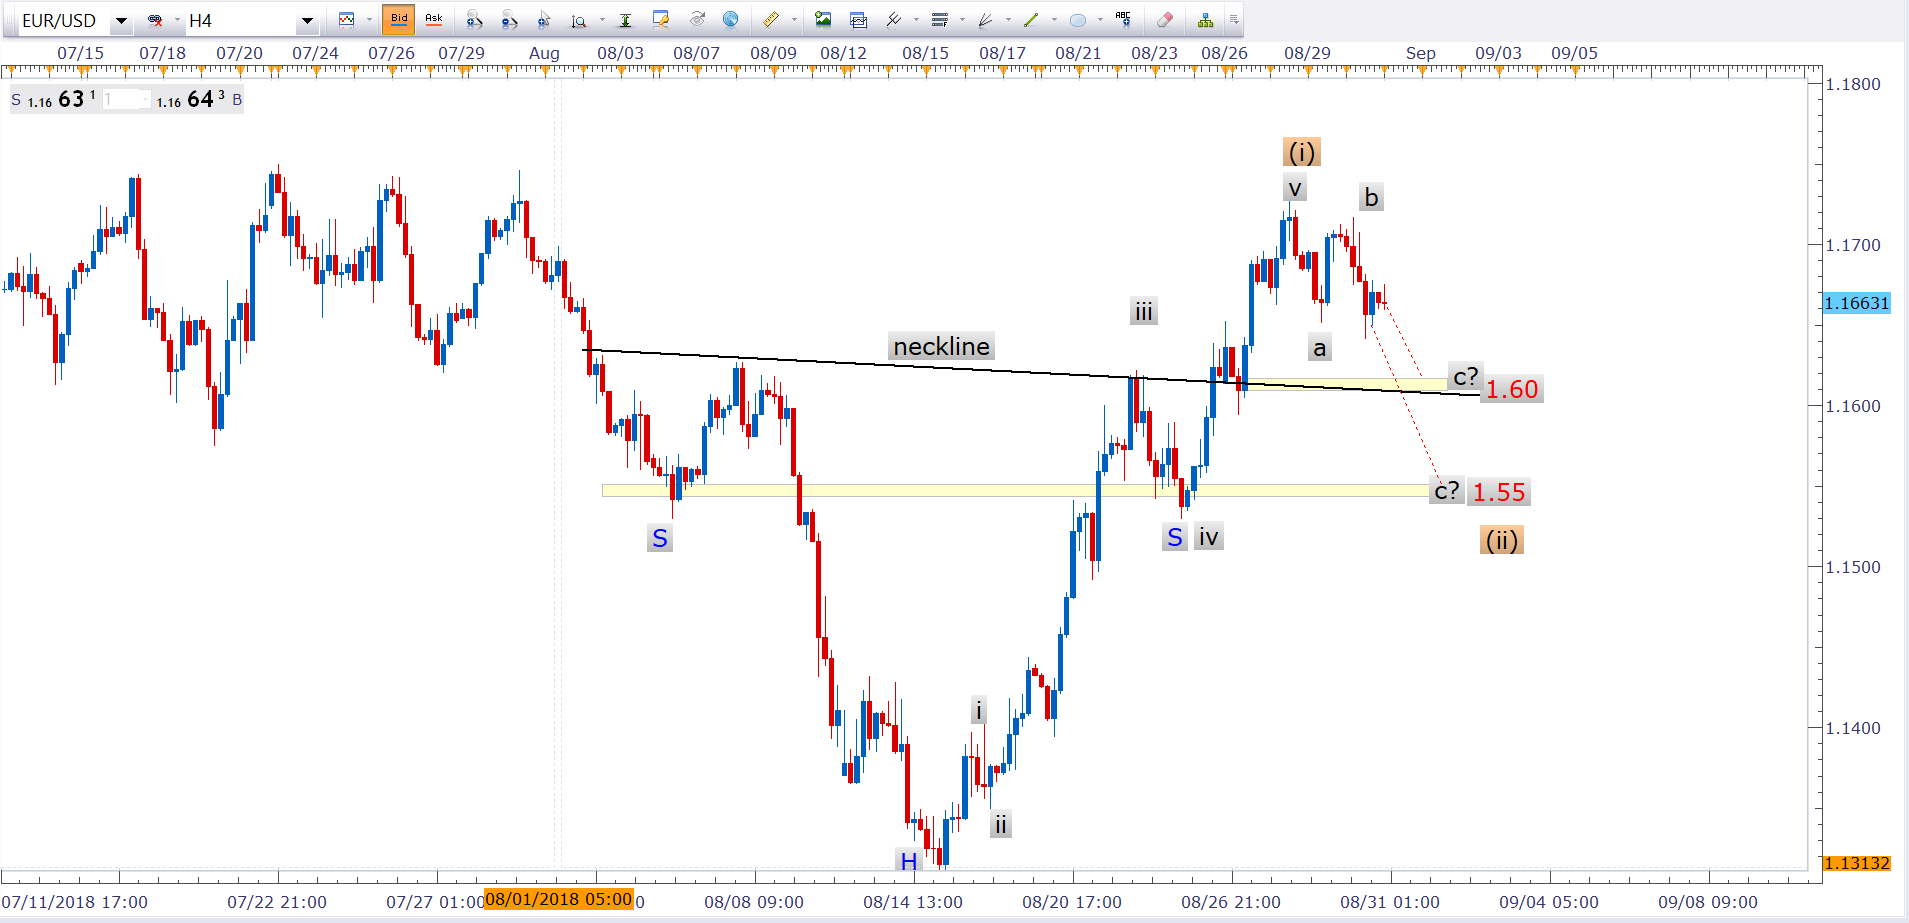Select the green trend line tool
The image size is (1909, 923).
[1031, 20]
